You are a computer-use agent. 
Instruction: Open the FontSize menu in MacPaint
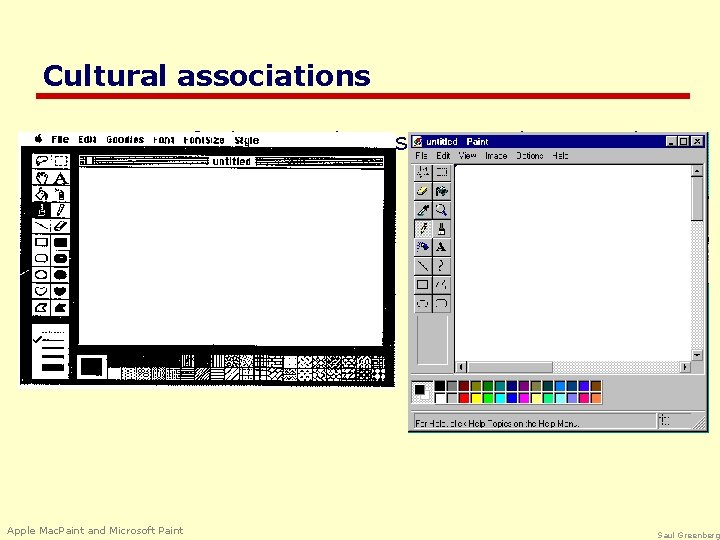click(x=203, y=140)
